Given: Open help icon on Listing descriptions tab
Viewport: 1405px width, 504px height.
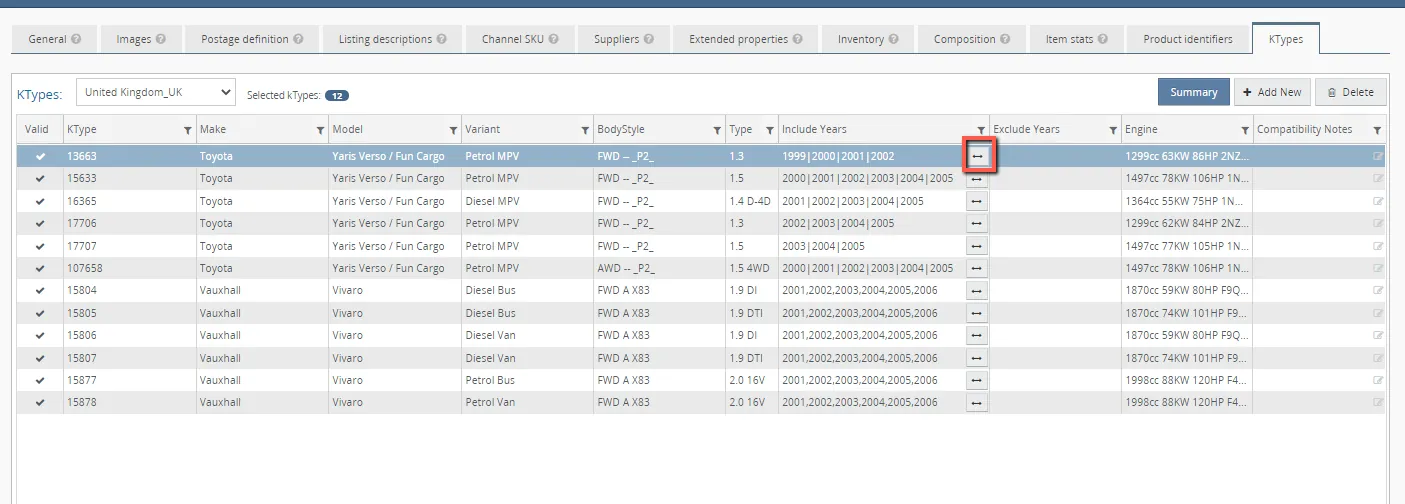Looking at the screenshot, I should click(x=442, y=39).
